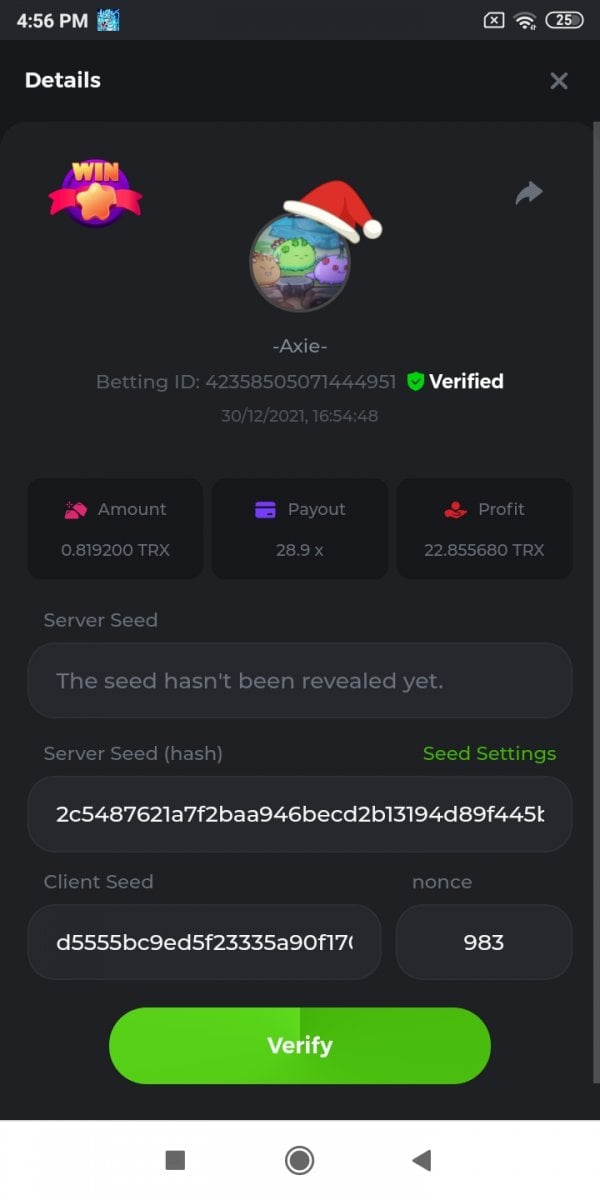The width and height of the screenshot is (600, 1200).
Task: Open Seed Settings link
Action: tap(489, 754)
